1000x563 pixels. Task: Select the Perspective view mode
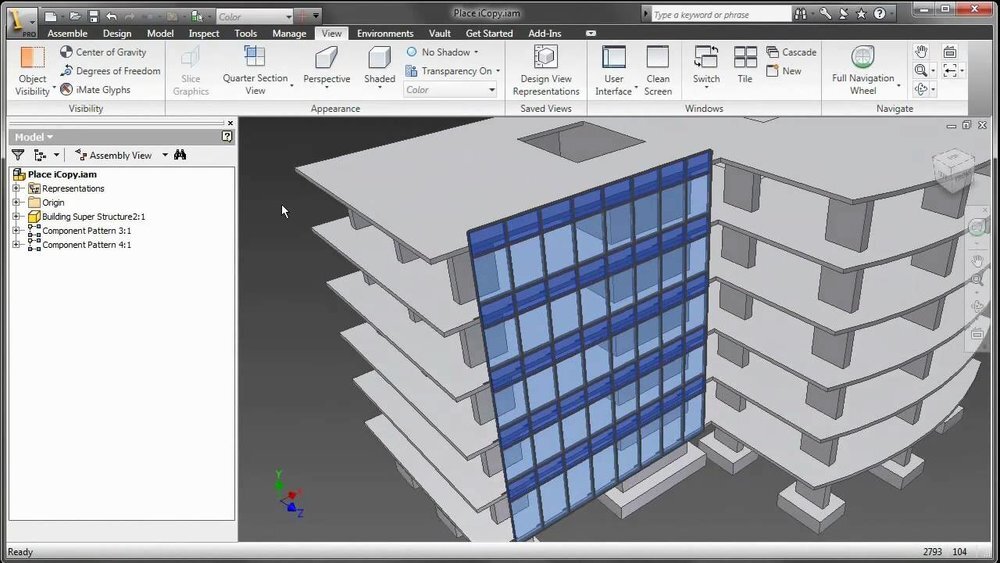coord(327,65)
